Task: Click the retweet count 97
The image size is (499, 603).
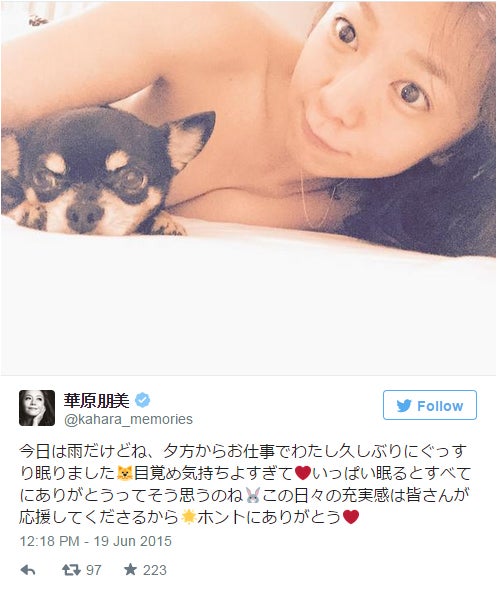Action: (94, 570)
